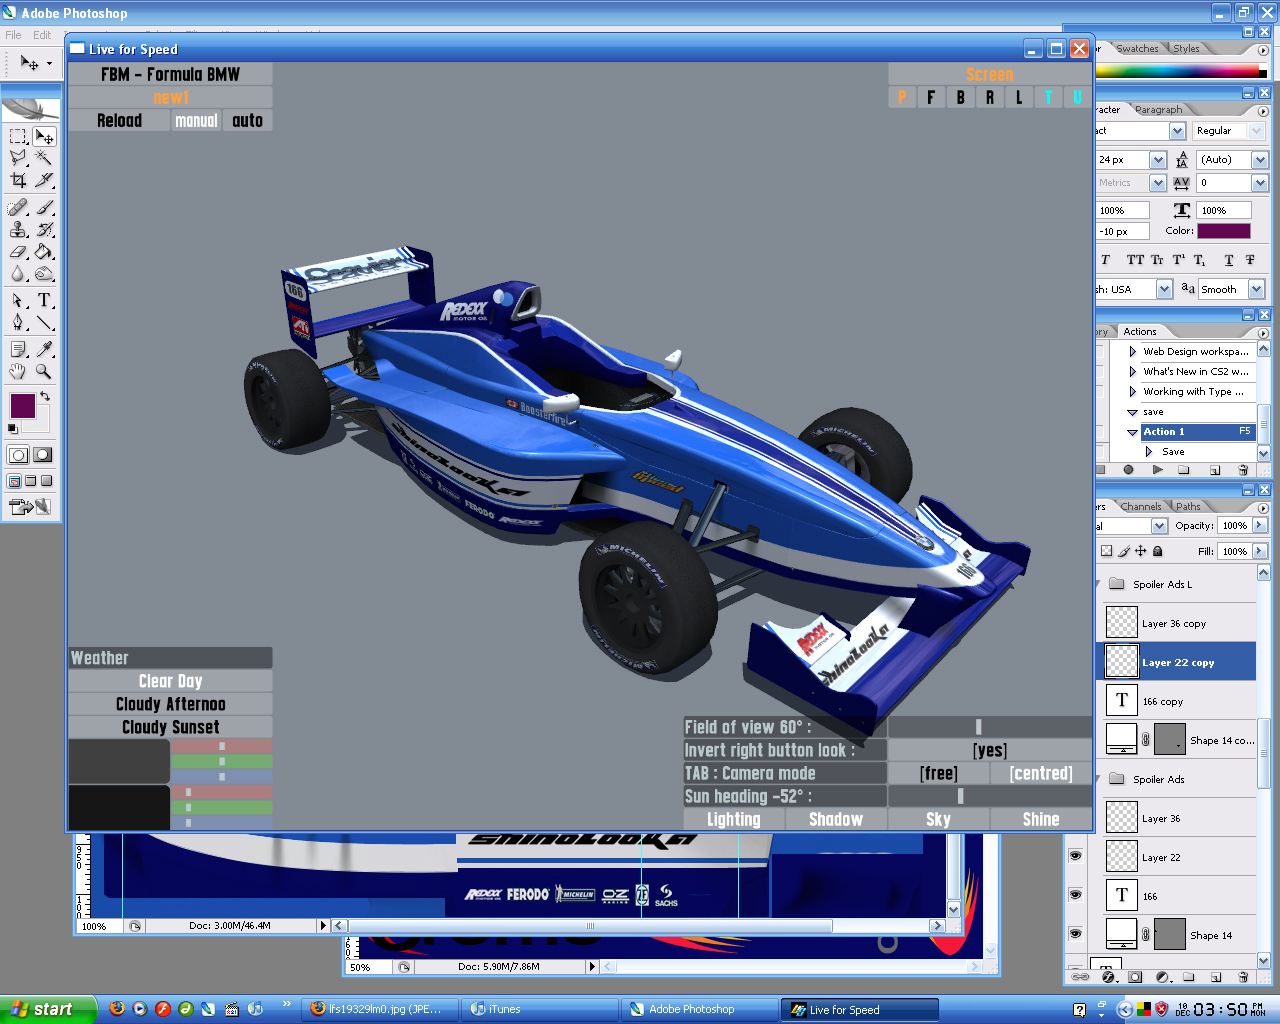Switch to the Paragraph tab

tap(1158, 109)
